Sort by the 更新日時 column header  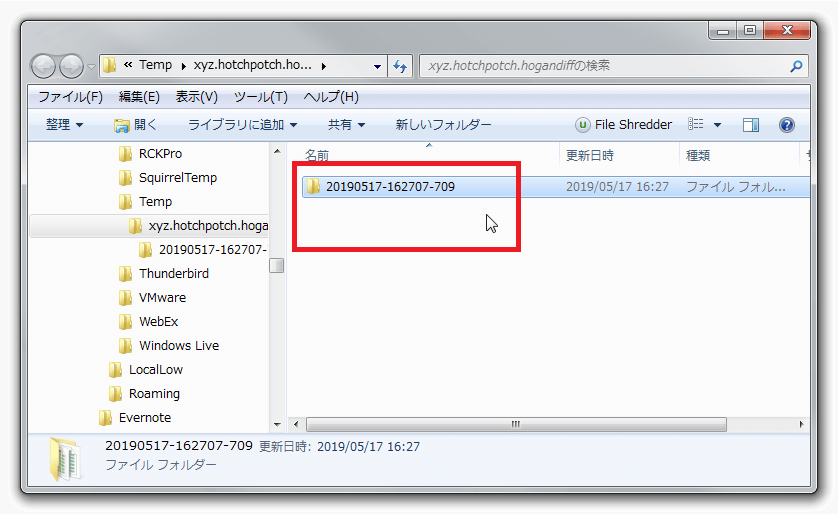coord(590,155)
